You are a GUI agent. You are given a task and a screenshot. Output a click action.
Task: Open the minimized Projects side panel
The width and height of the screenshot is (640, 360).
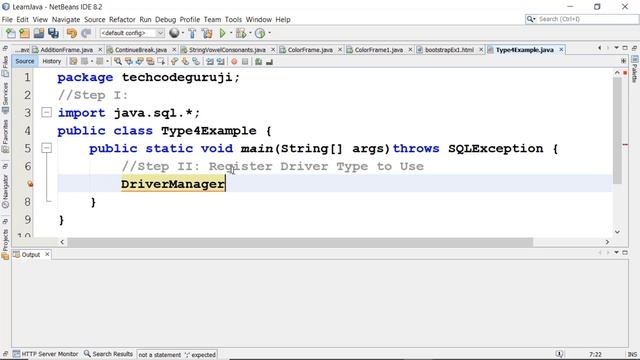[x=5, y=244]
